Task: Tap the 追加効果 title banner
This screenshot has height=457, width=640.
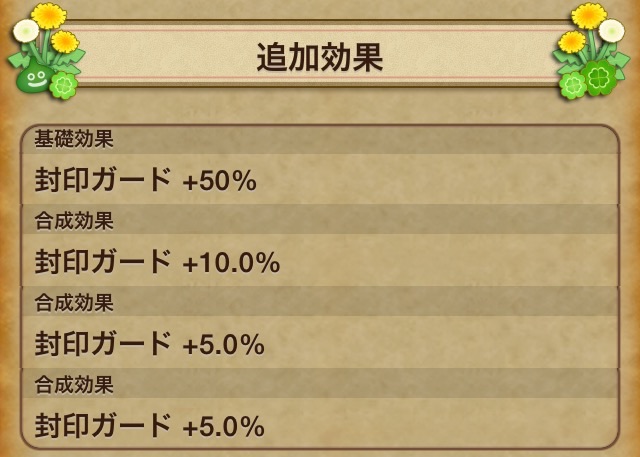Action: [320, 58]
